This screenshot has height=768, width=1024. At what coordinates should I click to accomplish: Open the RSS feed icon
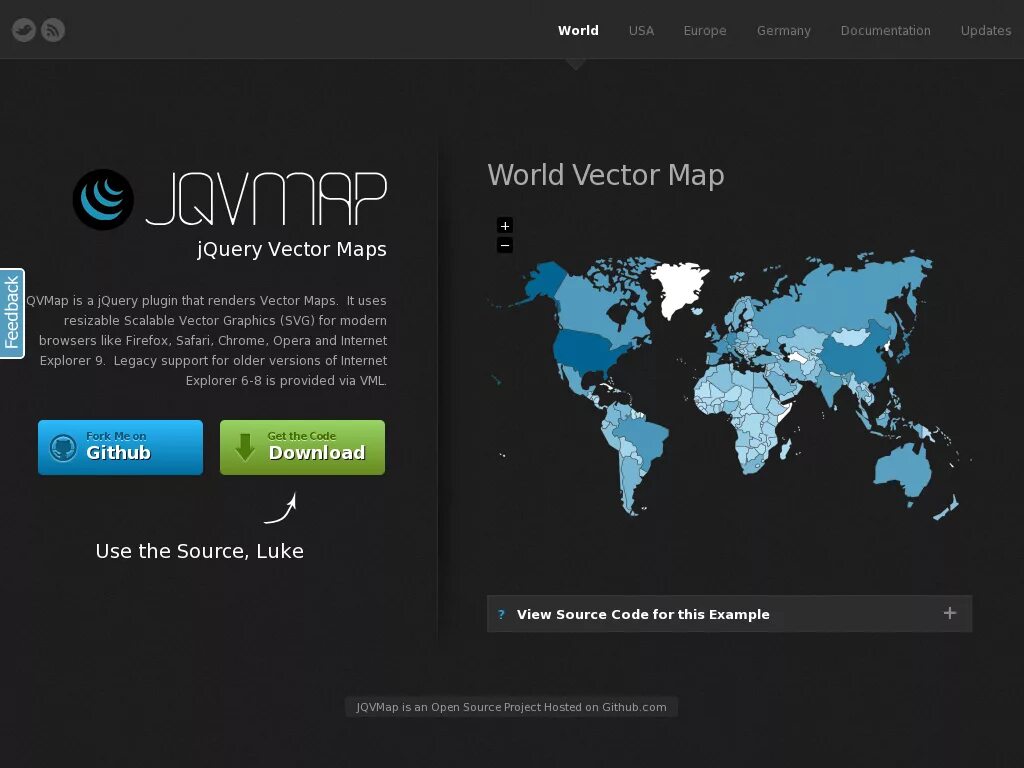(x=53, y=30)
